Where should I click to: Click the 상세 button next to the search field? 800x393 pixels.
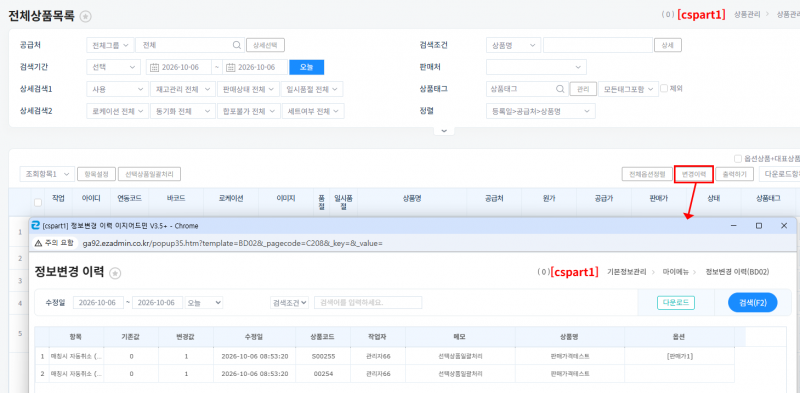[x=668, y=45]
